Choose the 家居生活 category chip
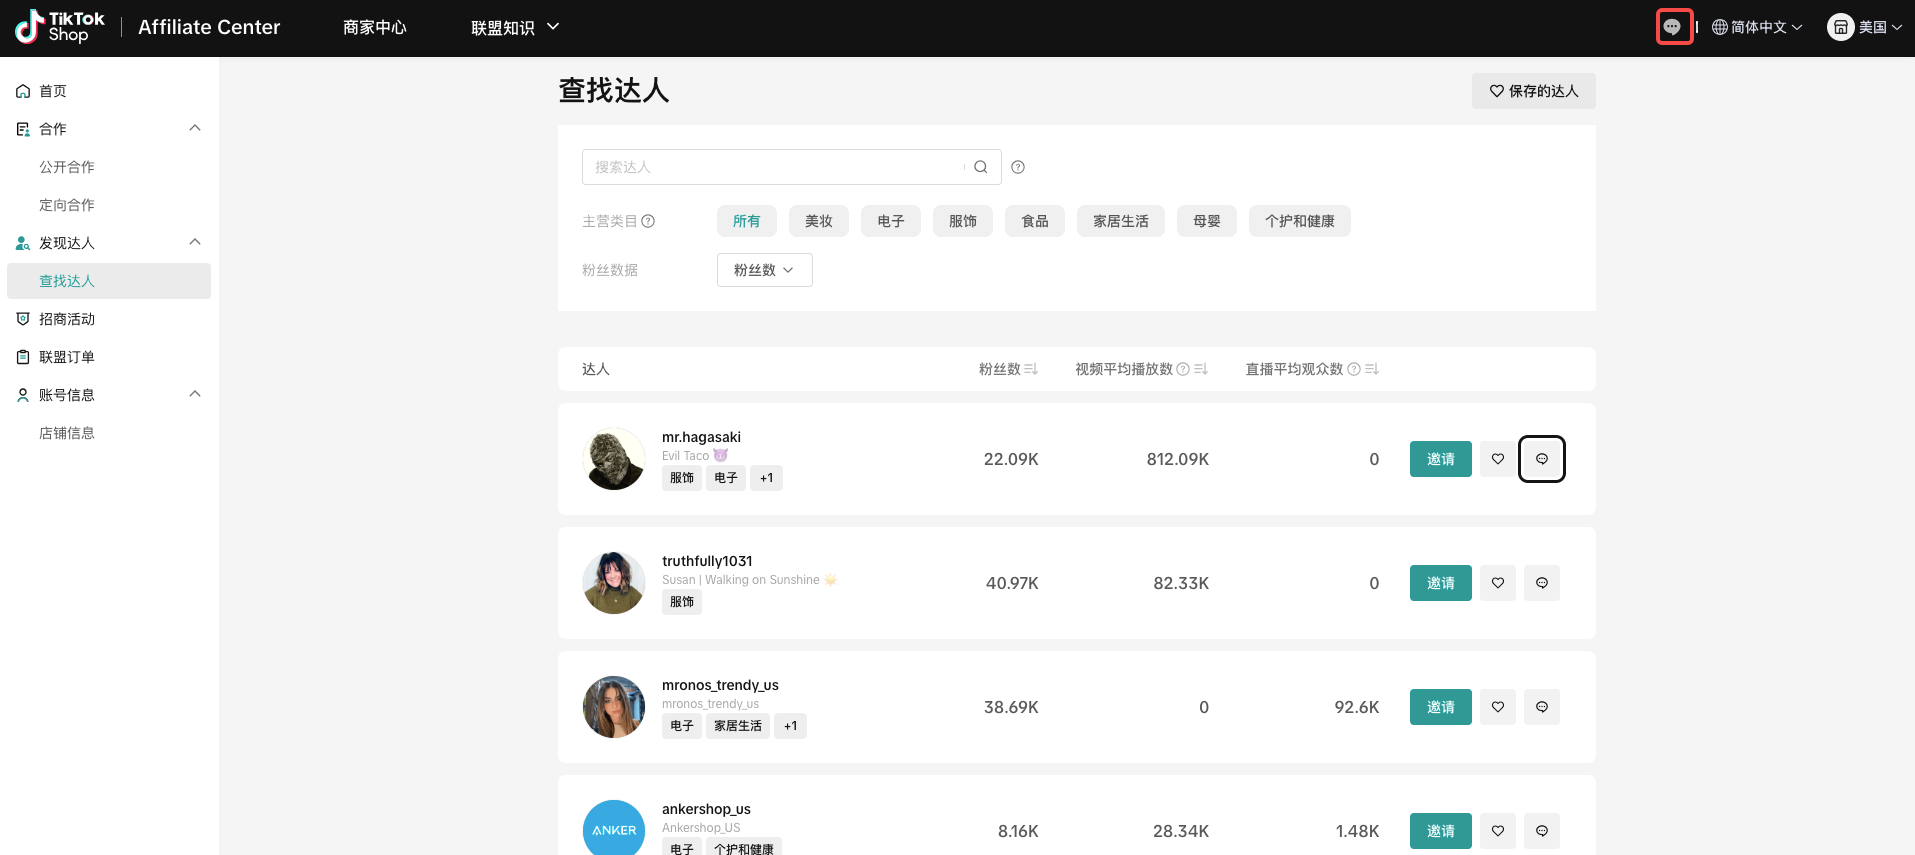This screenshot has width=1915, height=855. [1120, 221]
